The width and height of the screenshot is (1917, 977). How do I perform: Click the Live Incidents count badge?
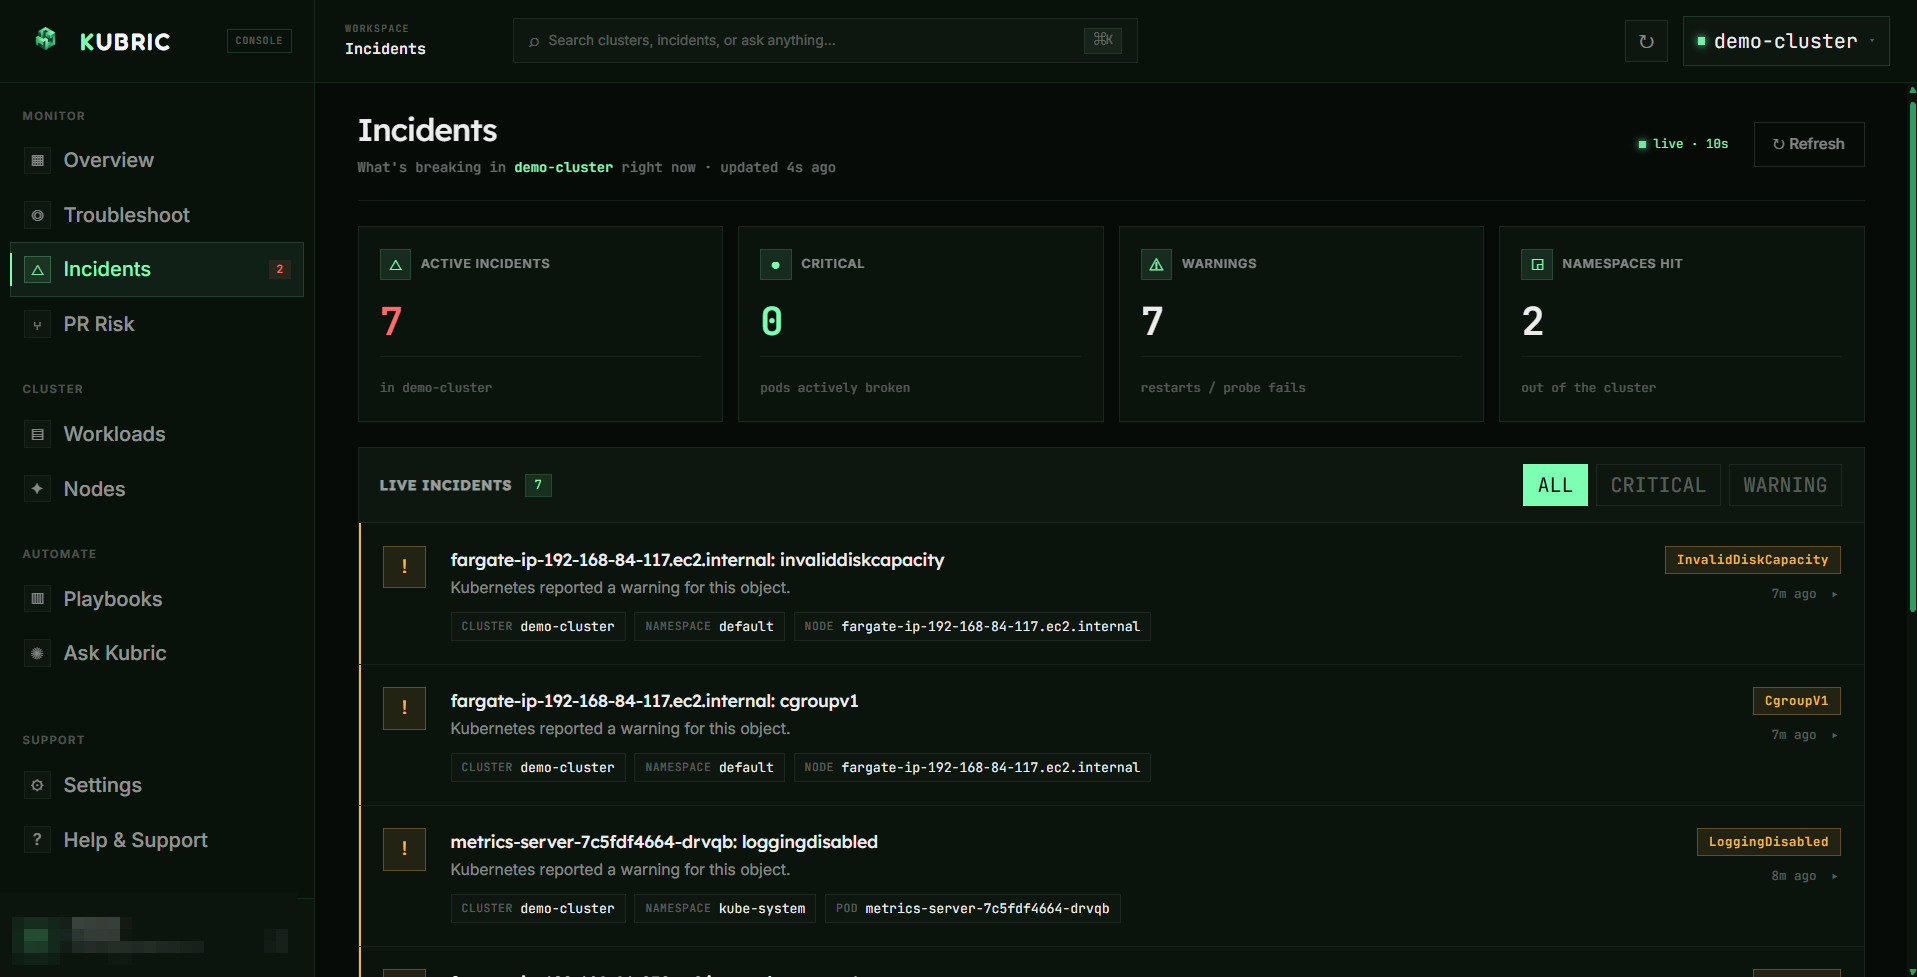(538, 485)
